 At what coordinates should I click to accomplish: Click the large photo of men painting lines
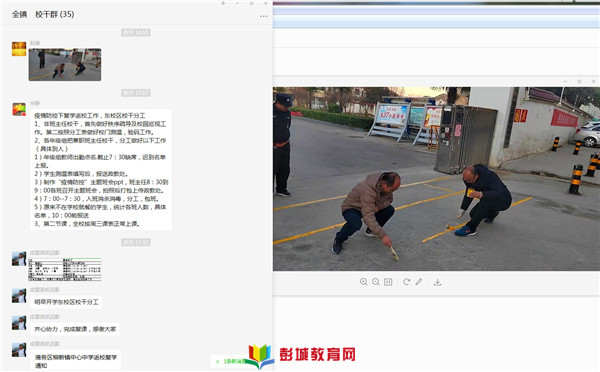[x=436, y=179]
